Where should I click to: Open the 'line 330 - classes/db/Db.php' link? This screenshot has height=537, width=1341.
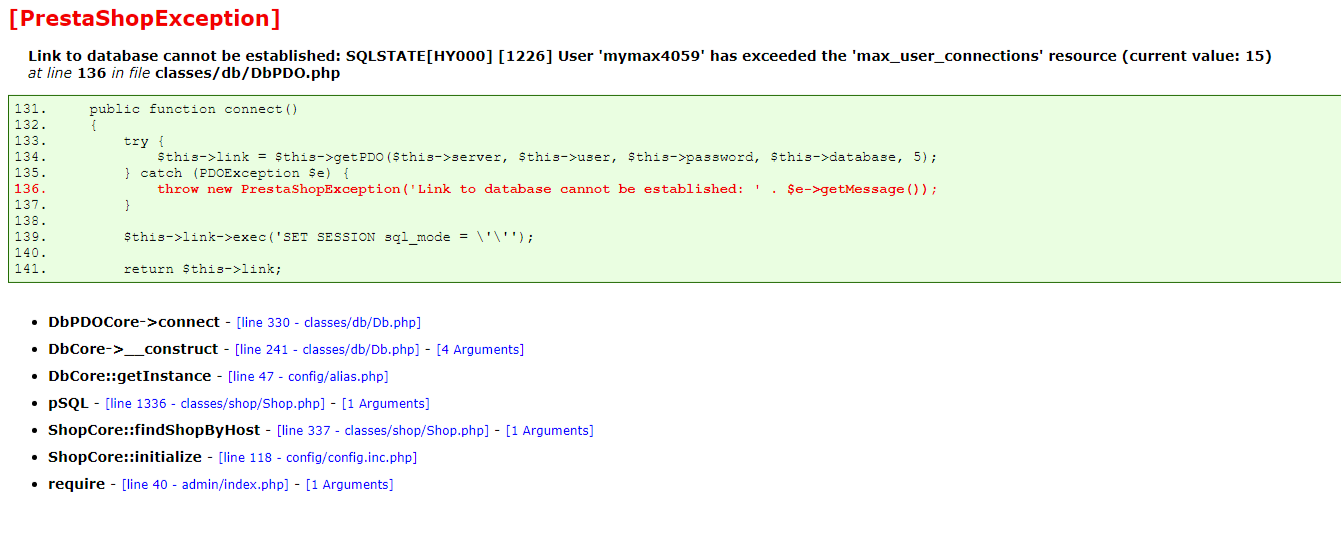[x=328, y=323]
